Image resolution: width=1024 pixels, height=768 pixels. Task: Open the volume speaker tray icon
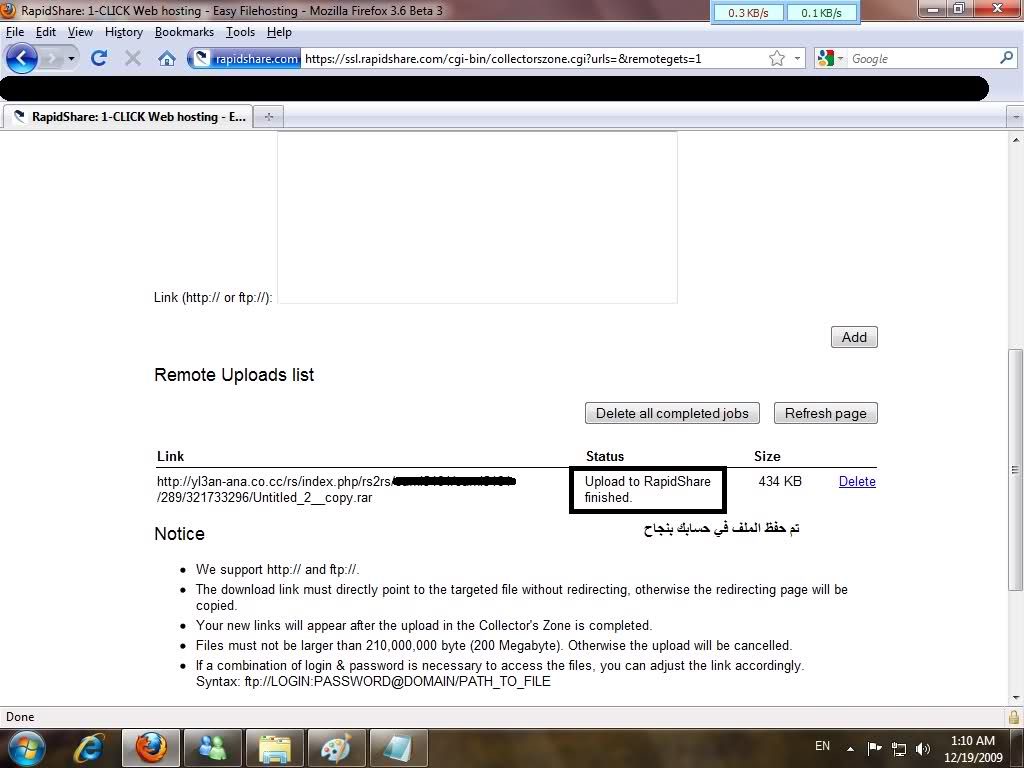[x=923, y=748]
